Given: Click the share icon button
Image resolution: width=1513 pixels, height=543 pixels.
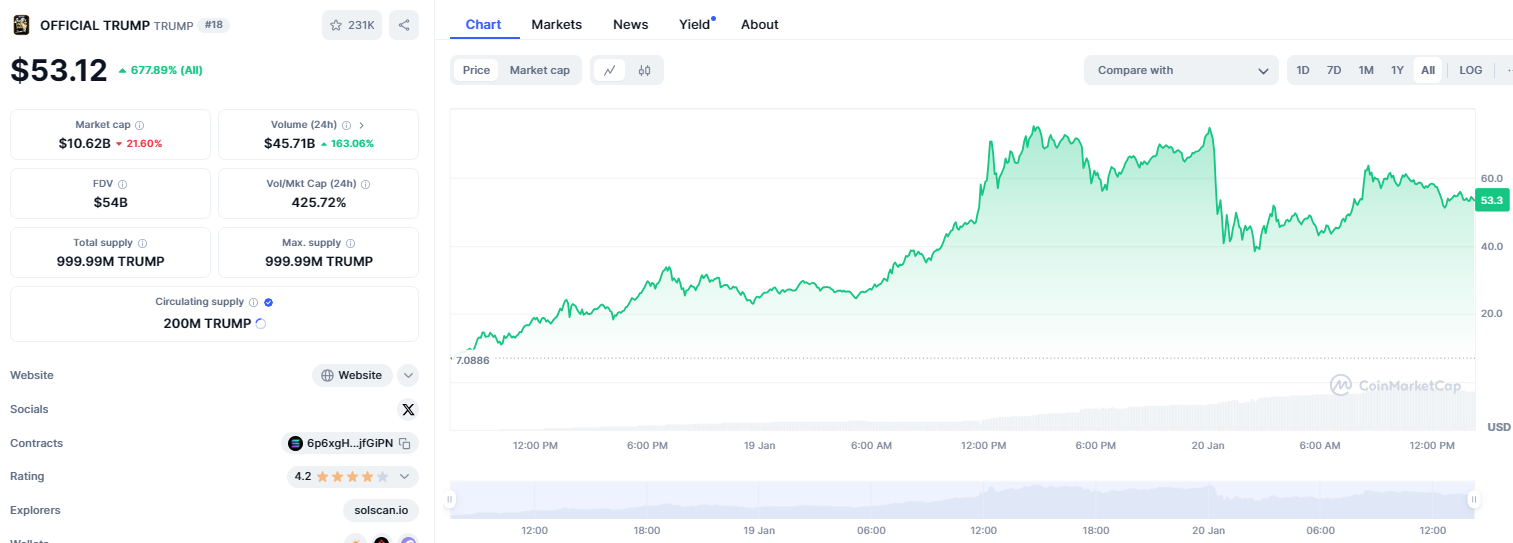Looking at the screenshot, I should 403,25.
